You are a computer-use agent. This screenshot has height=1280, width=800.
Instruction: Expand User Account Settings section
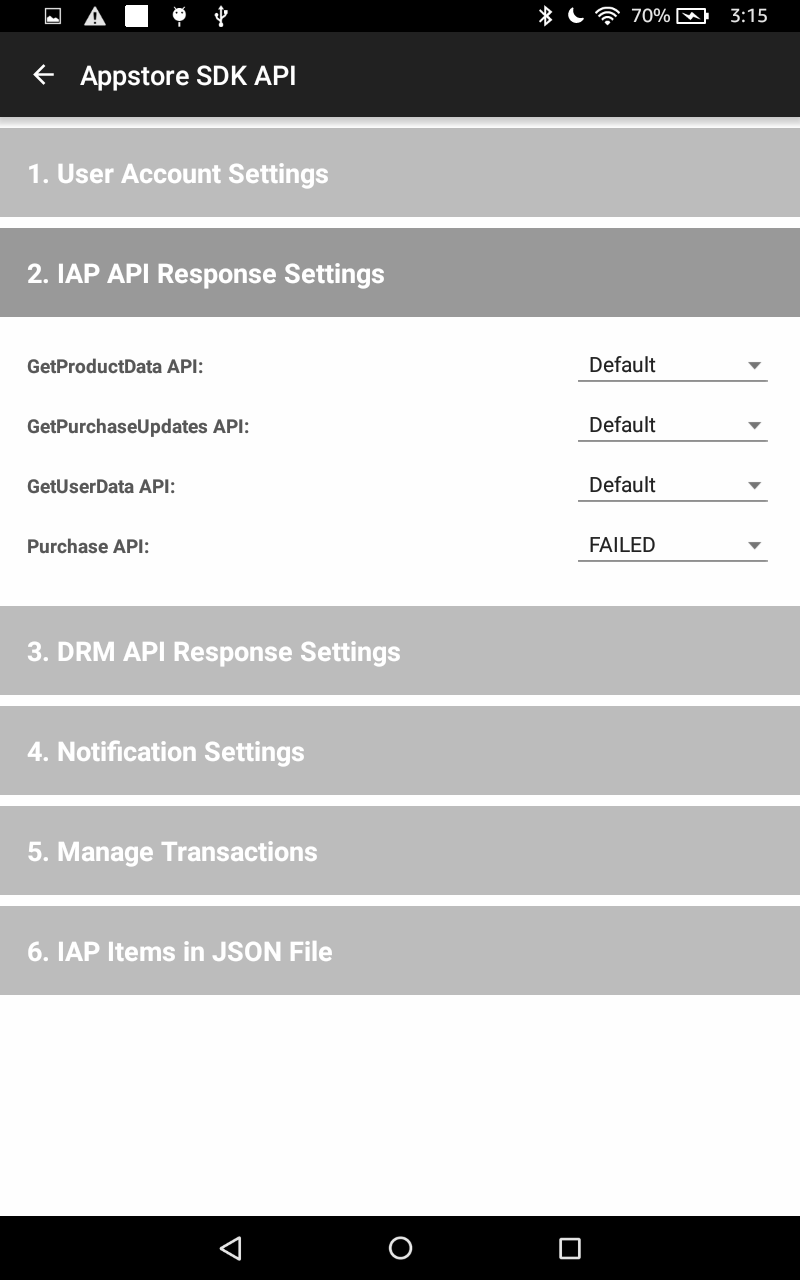pos(400,172)
